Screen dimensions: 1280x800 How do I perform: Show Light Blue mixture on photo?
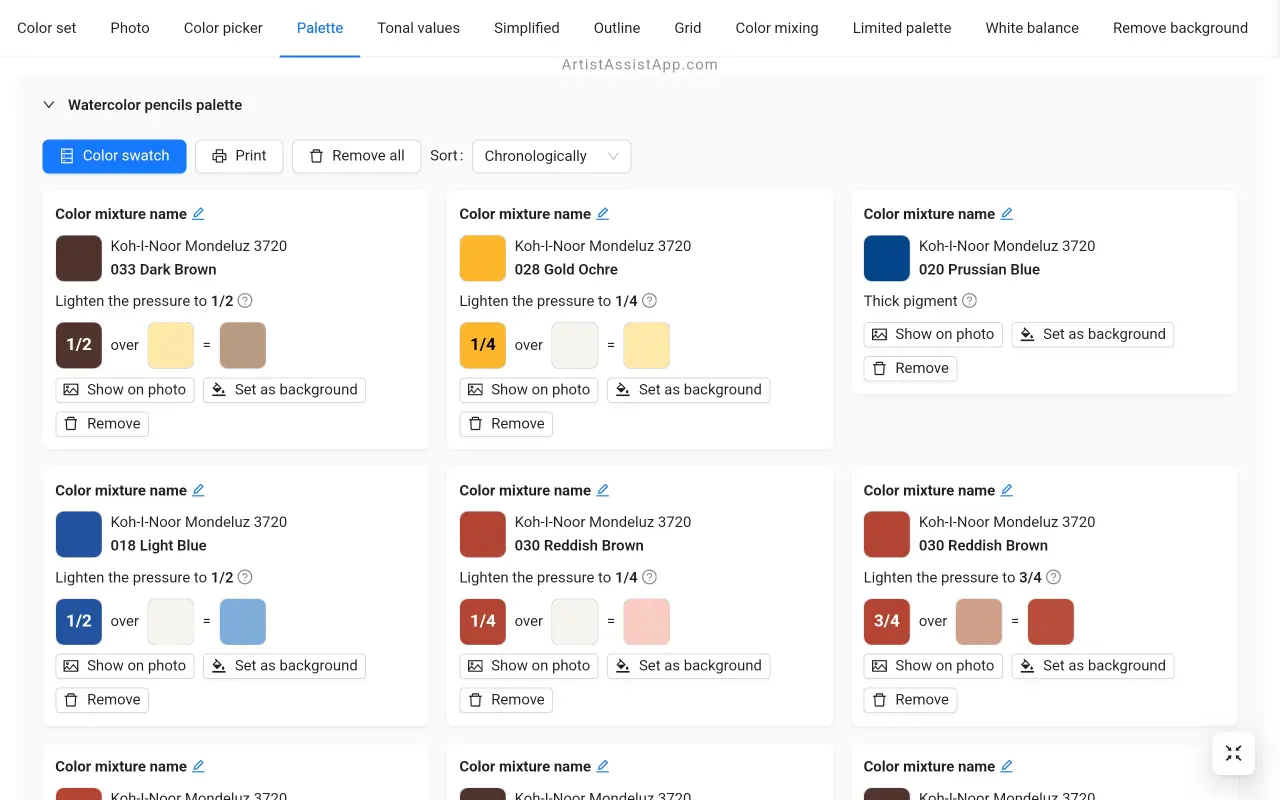point(125,666)
